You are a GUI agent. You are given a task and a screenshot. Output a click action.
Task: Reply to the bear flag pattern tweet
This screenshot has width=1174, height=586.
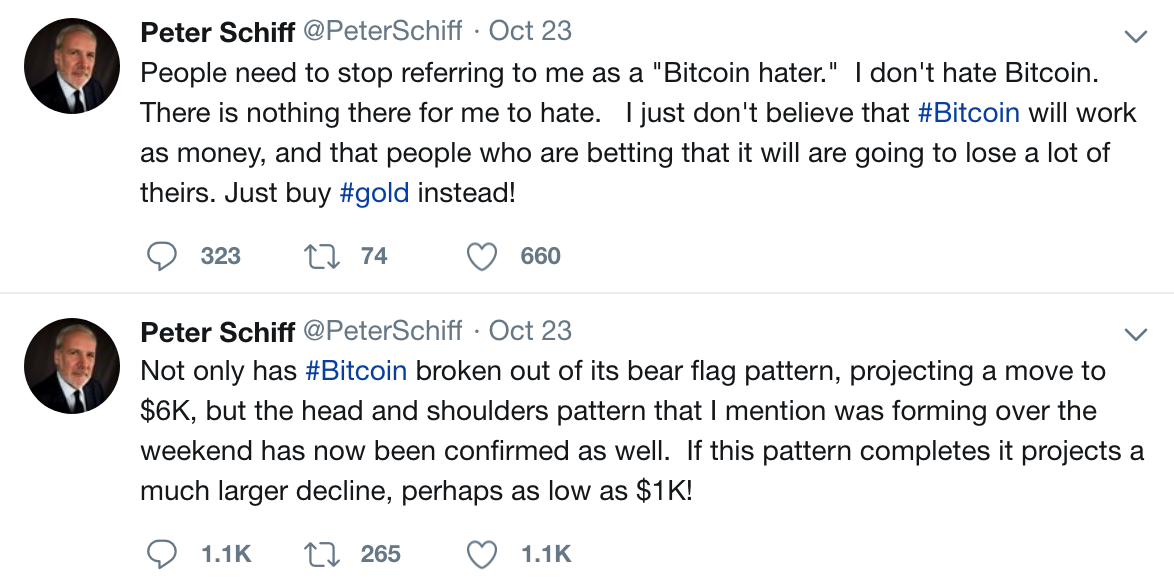(x=162, y=553)
